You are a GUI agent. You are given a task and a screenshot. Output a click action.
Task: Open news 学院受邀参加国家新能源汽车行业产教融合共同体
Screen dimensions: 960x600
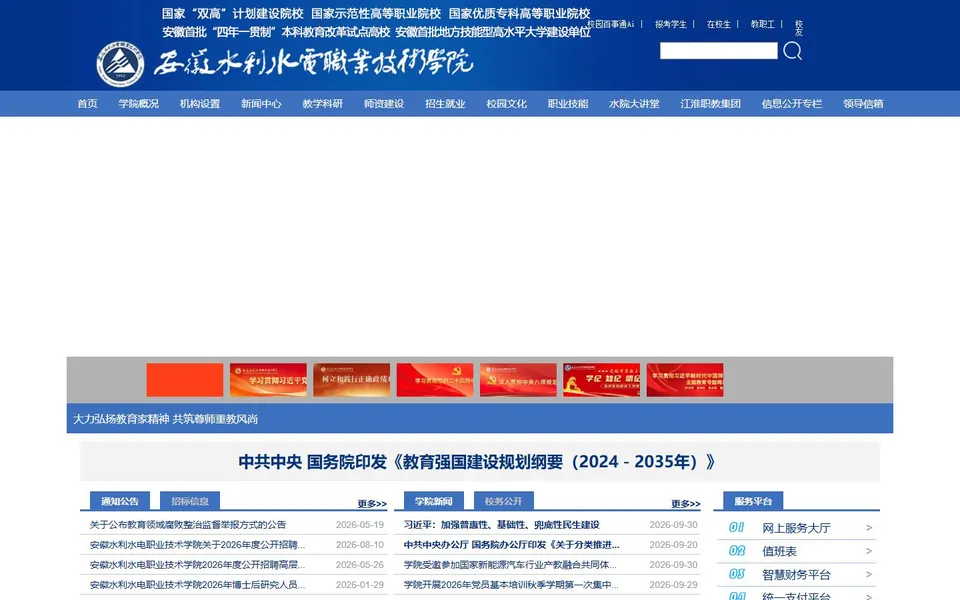510,564
